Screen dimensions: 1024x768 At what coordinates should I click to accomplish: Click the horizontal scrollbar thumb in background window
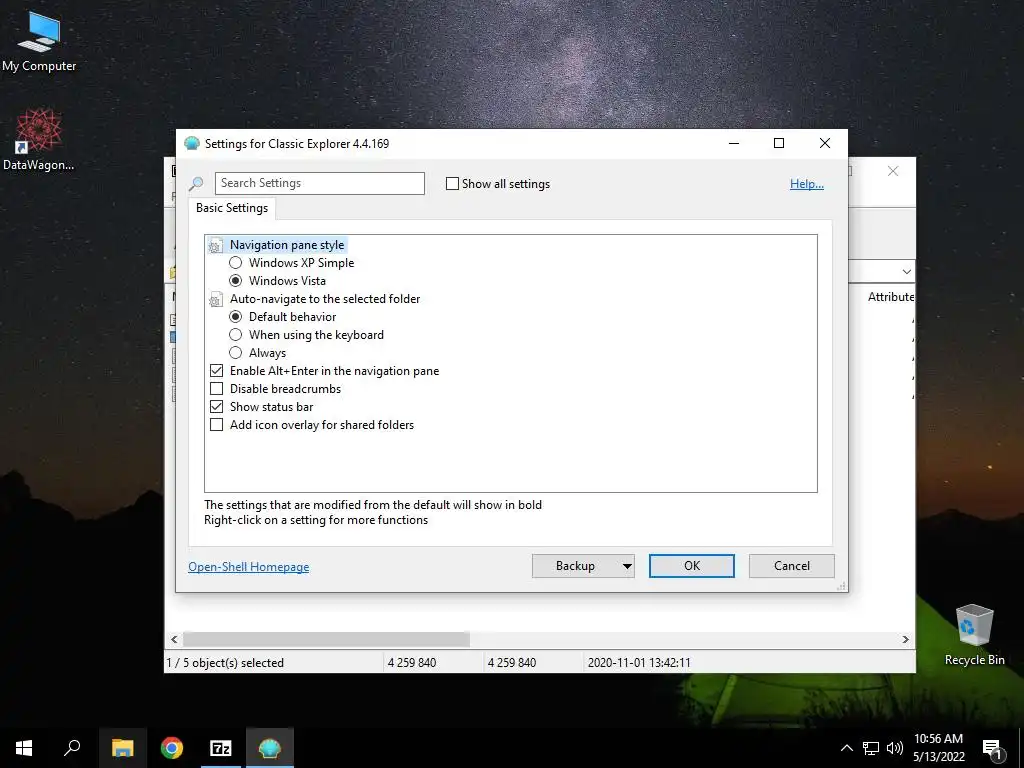[326, 639]
